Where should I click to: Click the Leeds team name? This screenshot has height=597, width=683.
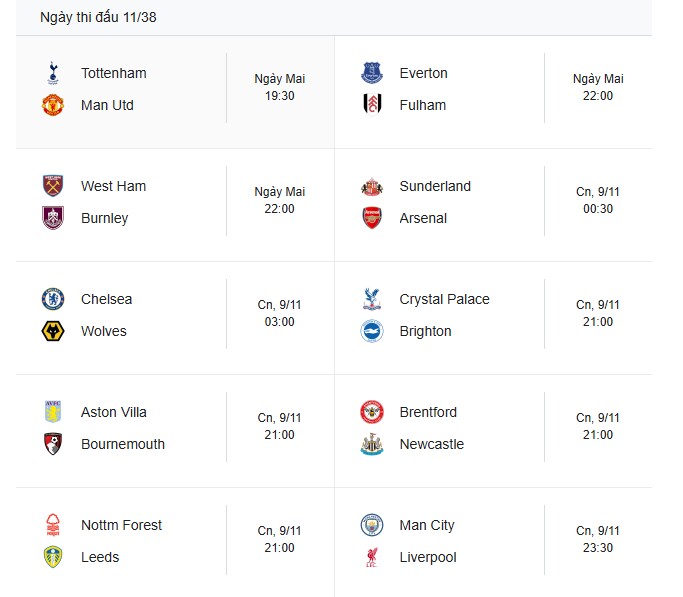(100, 557)
